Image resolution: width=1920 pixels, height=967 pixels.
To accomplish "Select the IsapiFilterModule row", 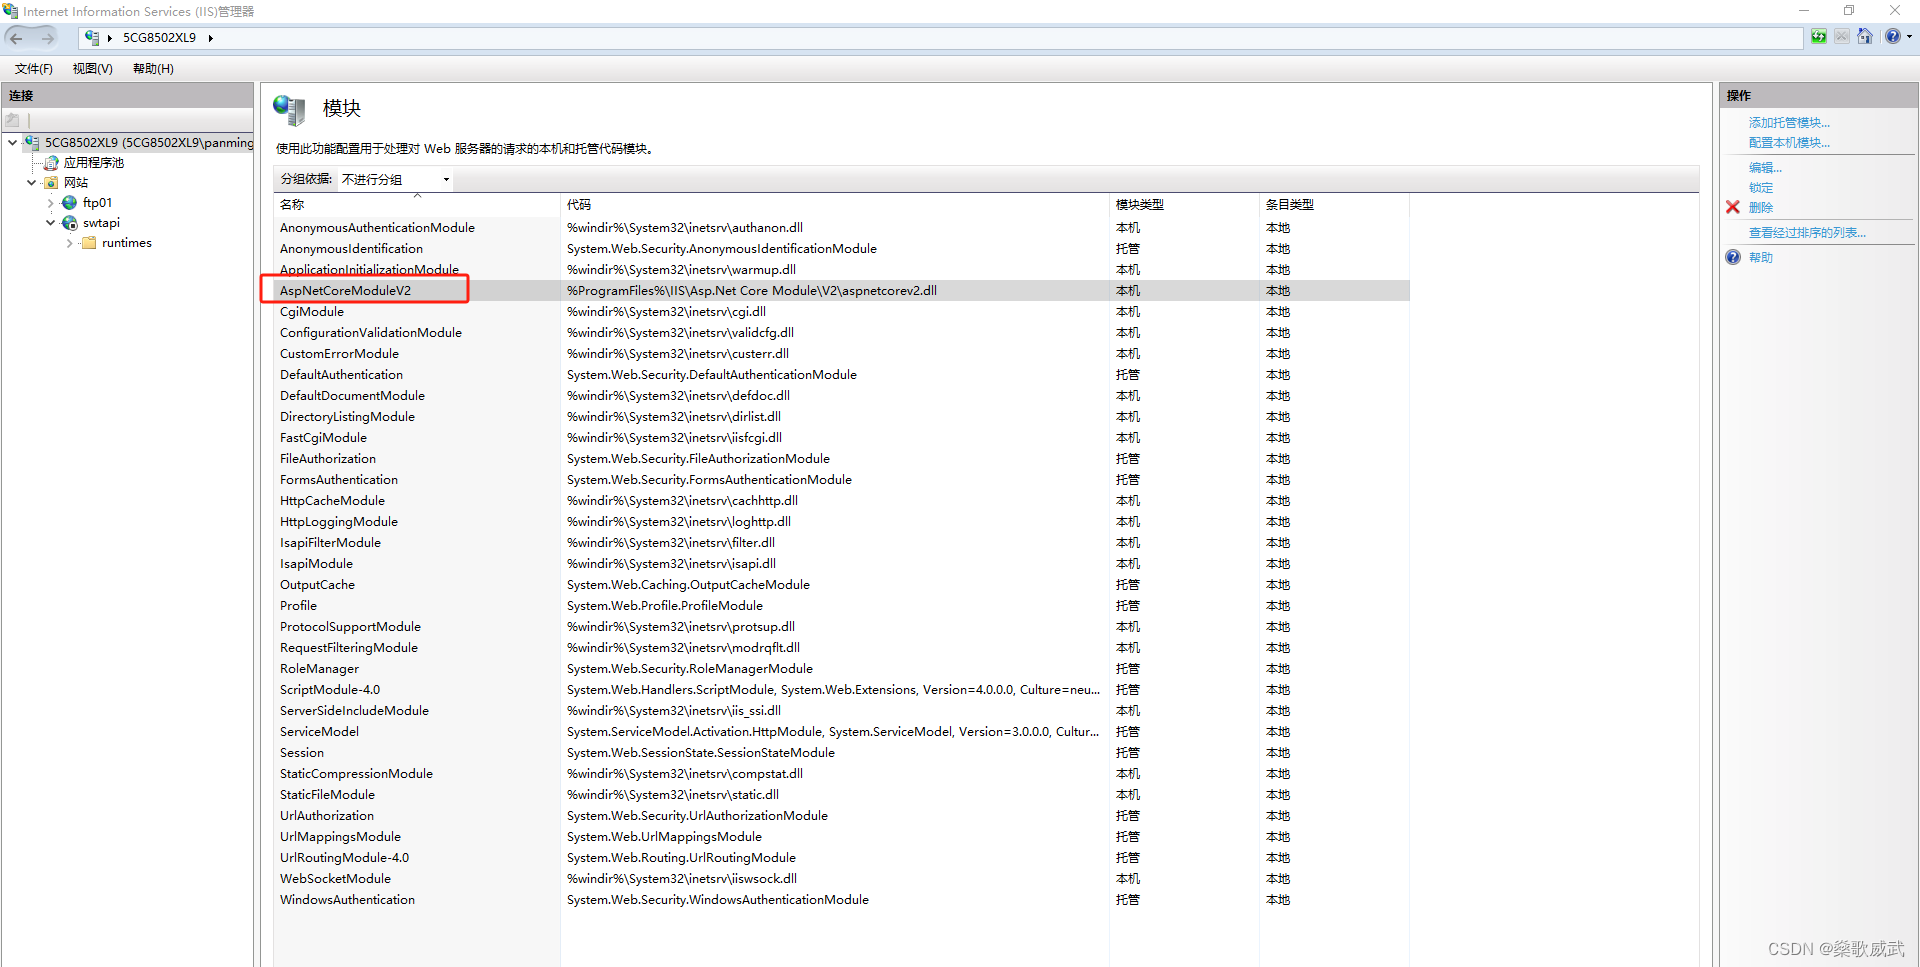I will click(x=842, y=543).
